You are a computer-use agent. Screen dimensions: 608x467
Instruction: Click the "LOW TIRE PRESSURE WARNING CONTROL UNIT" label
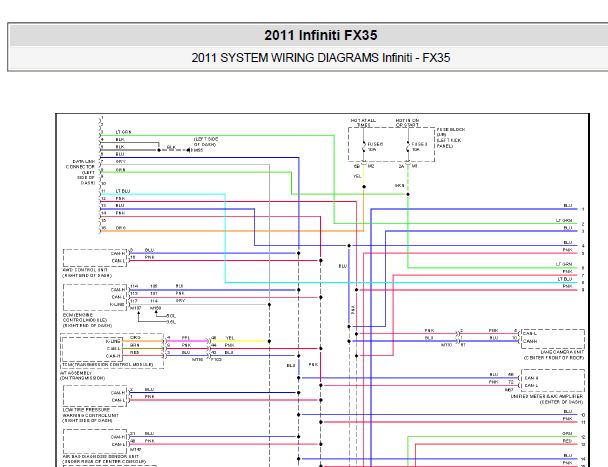point(91,413)
